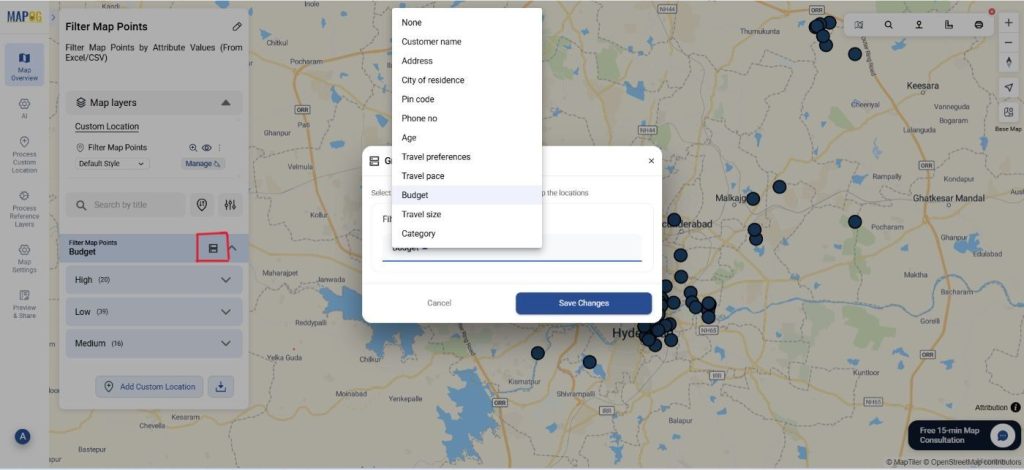This screenshot has width=1024, height=470.
Task: Click the group-by icon beside Budget
Action: (212, 247)
